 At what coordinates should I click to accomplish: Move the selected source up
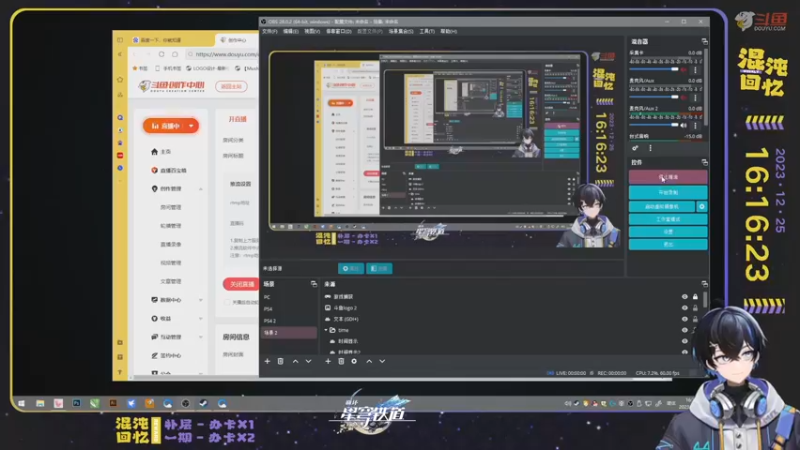point(369,361)
